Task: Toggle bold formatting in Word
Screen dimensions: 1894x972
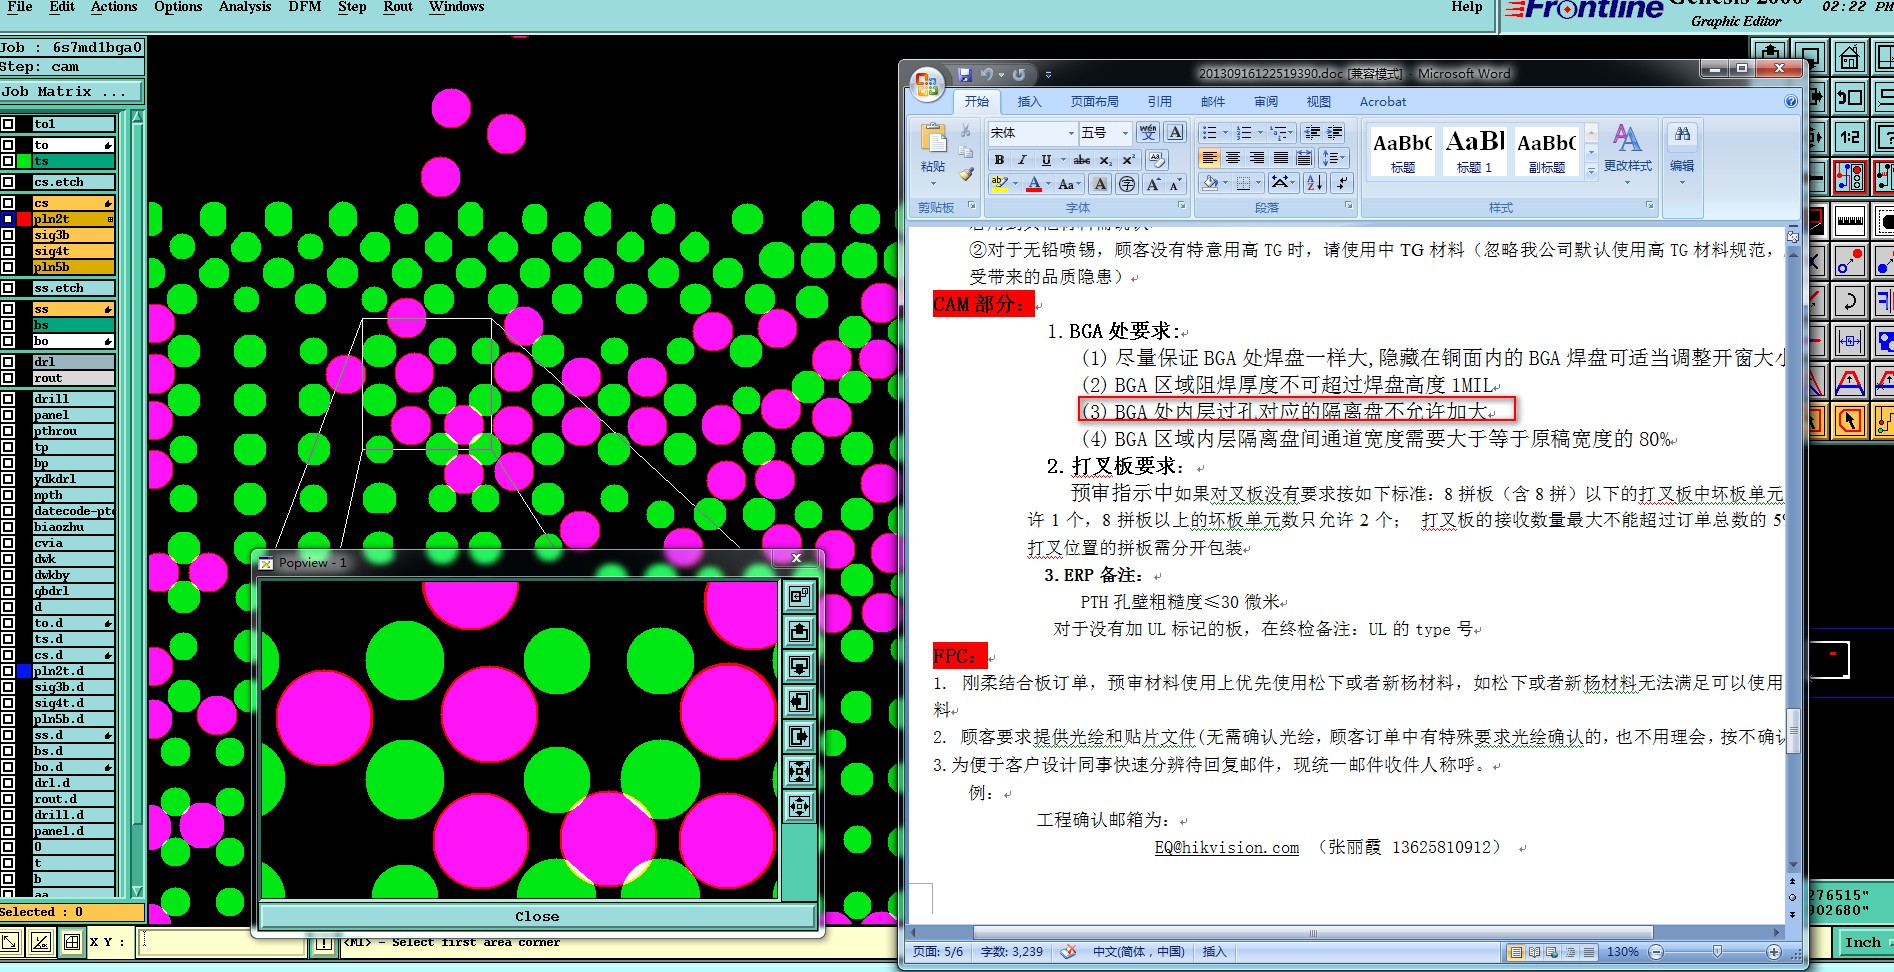Action: pyautogui.click(x=999, y=160)
